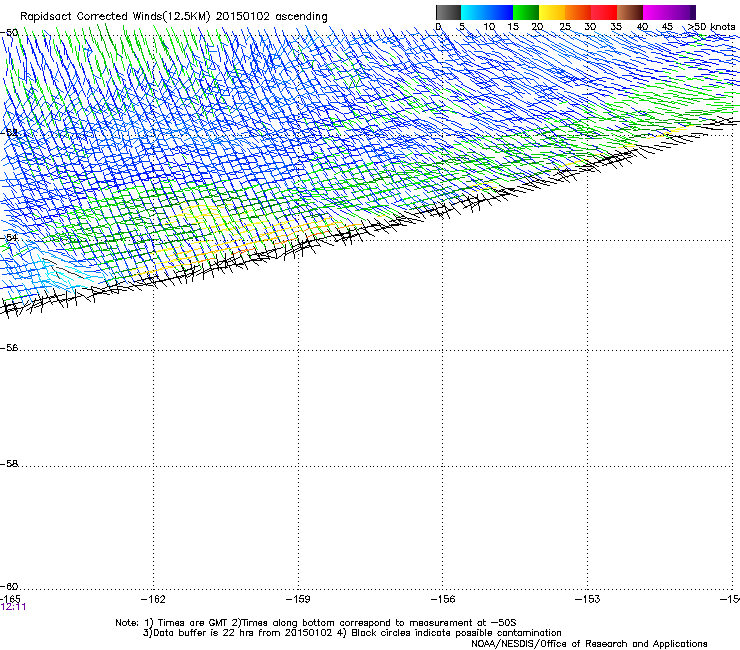Click the ">50 knots" legend label
Screen dimensions: 740x650
point(711,27)
